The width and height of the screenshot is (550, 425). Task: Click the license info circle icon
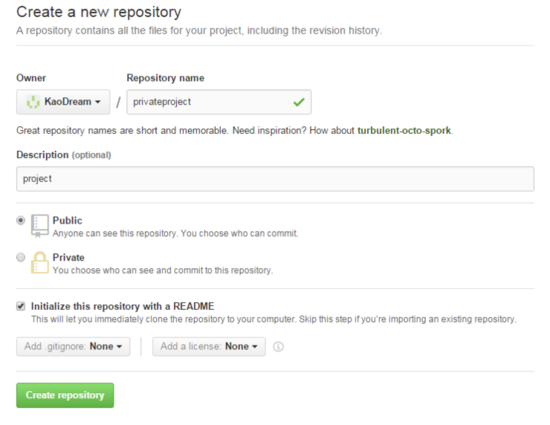[x=278, y=347]
